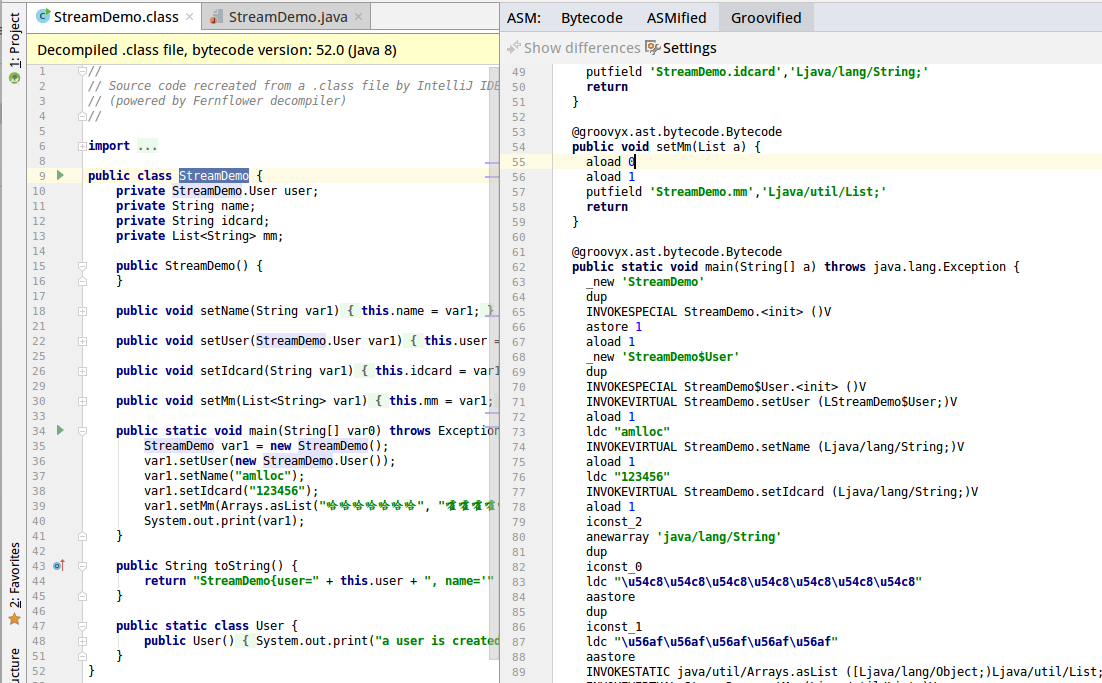Expand the folded setMm method
Image resolution: width=1102 pixels, height=683 pixels.
pos(82,401)
